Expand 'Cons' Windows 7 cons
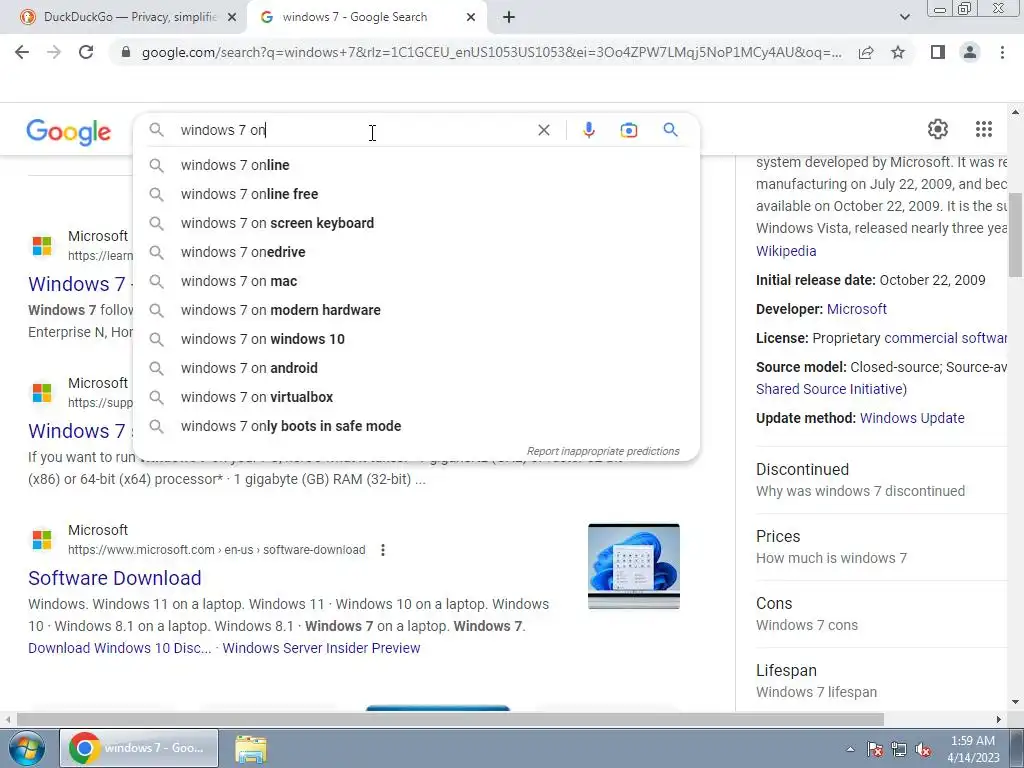Screen dimensions: 1024x768 coord(881,614)
